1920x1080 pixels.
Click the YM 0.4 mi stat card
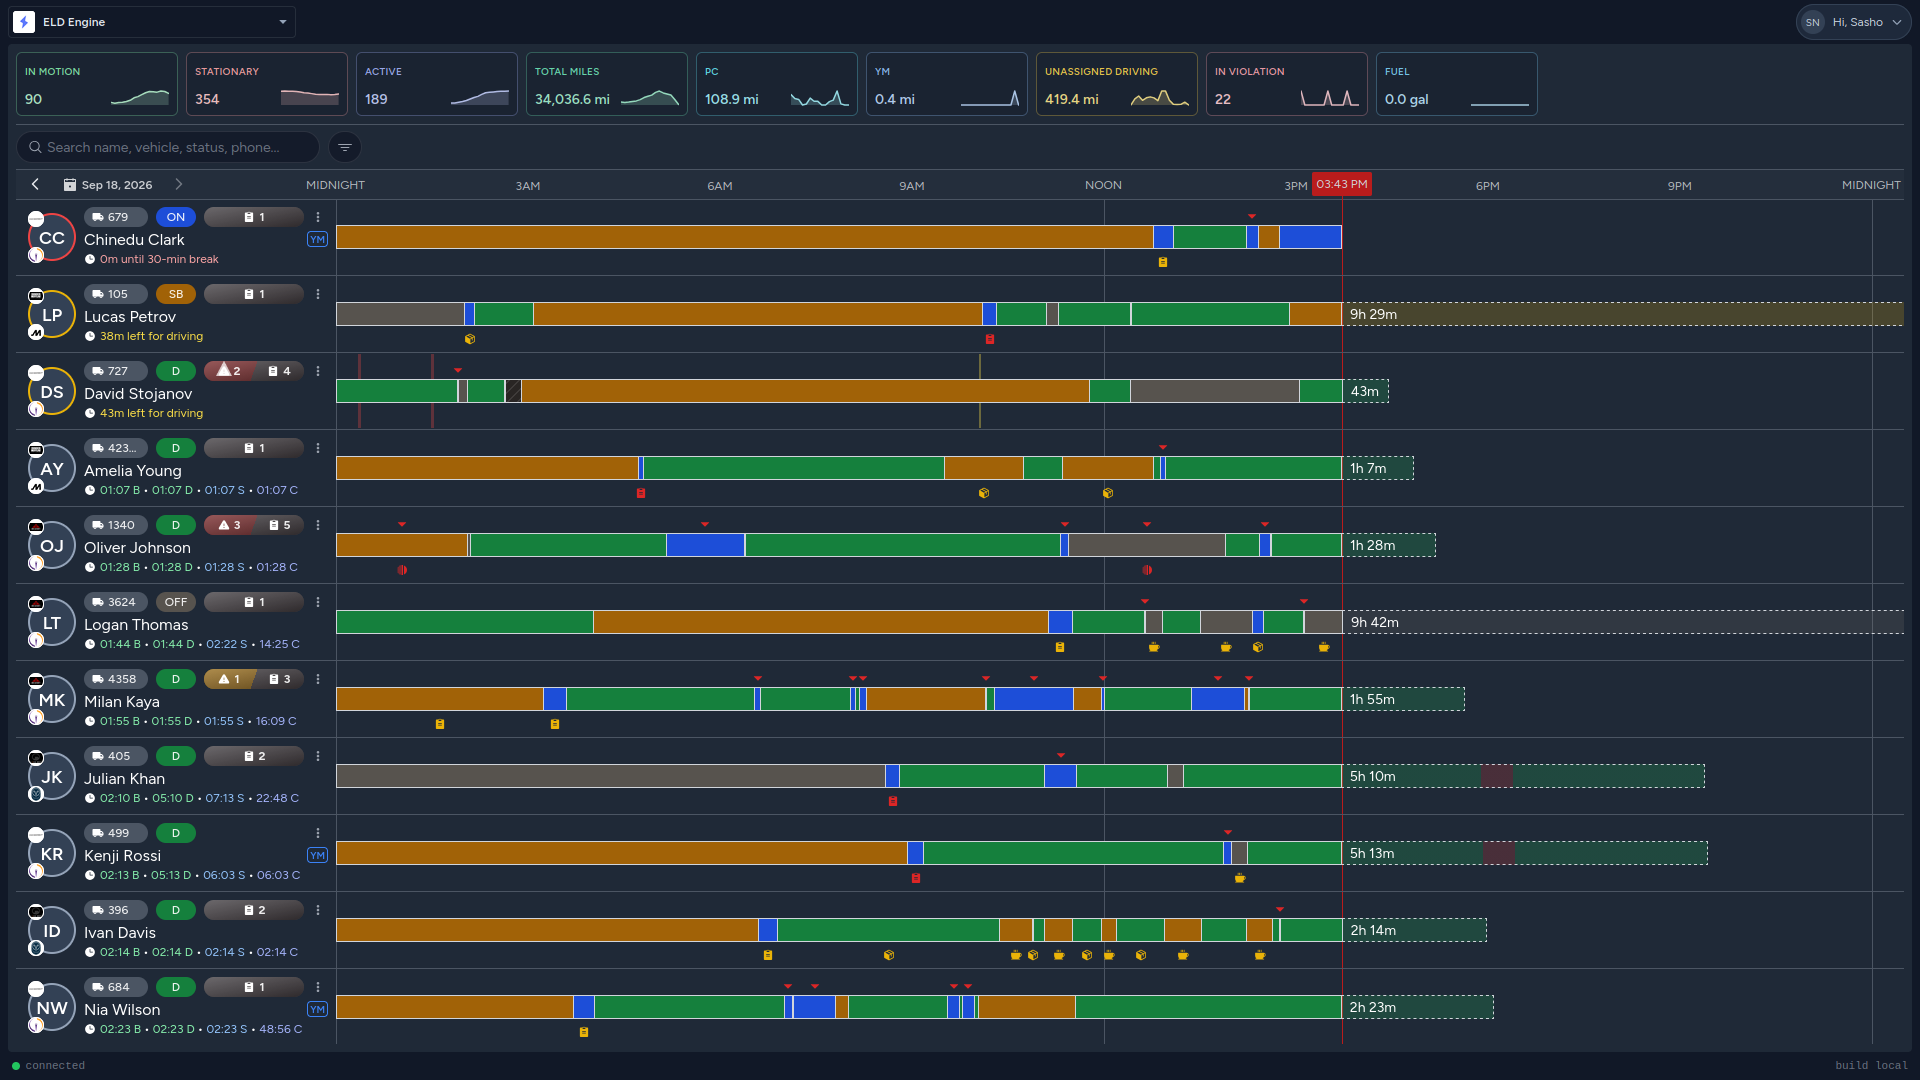coord(947,84)
